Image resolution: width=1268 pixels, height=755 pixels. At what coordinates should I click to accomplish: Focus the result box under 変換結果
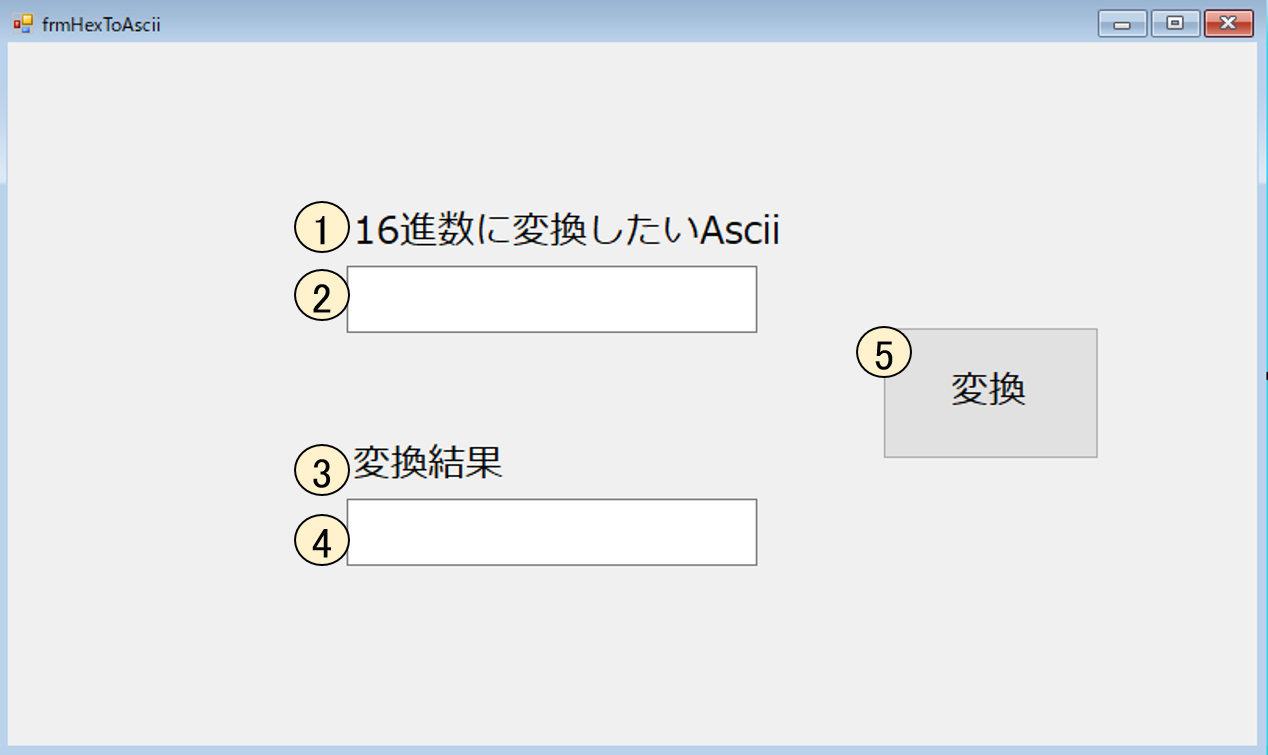[552, 532]
